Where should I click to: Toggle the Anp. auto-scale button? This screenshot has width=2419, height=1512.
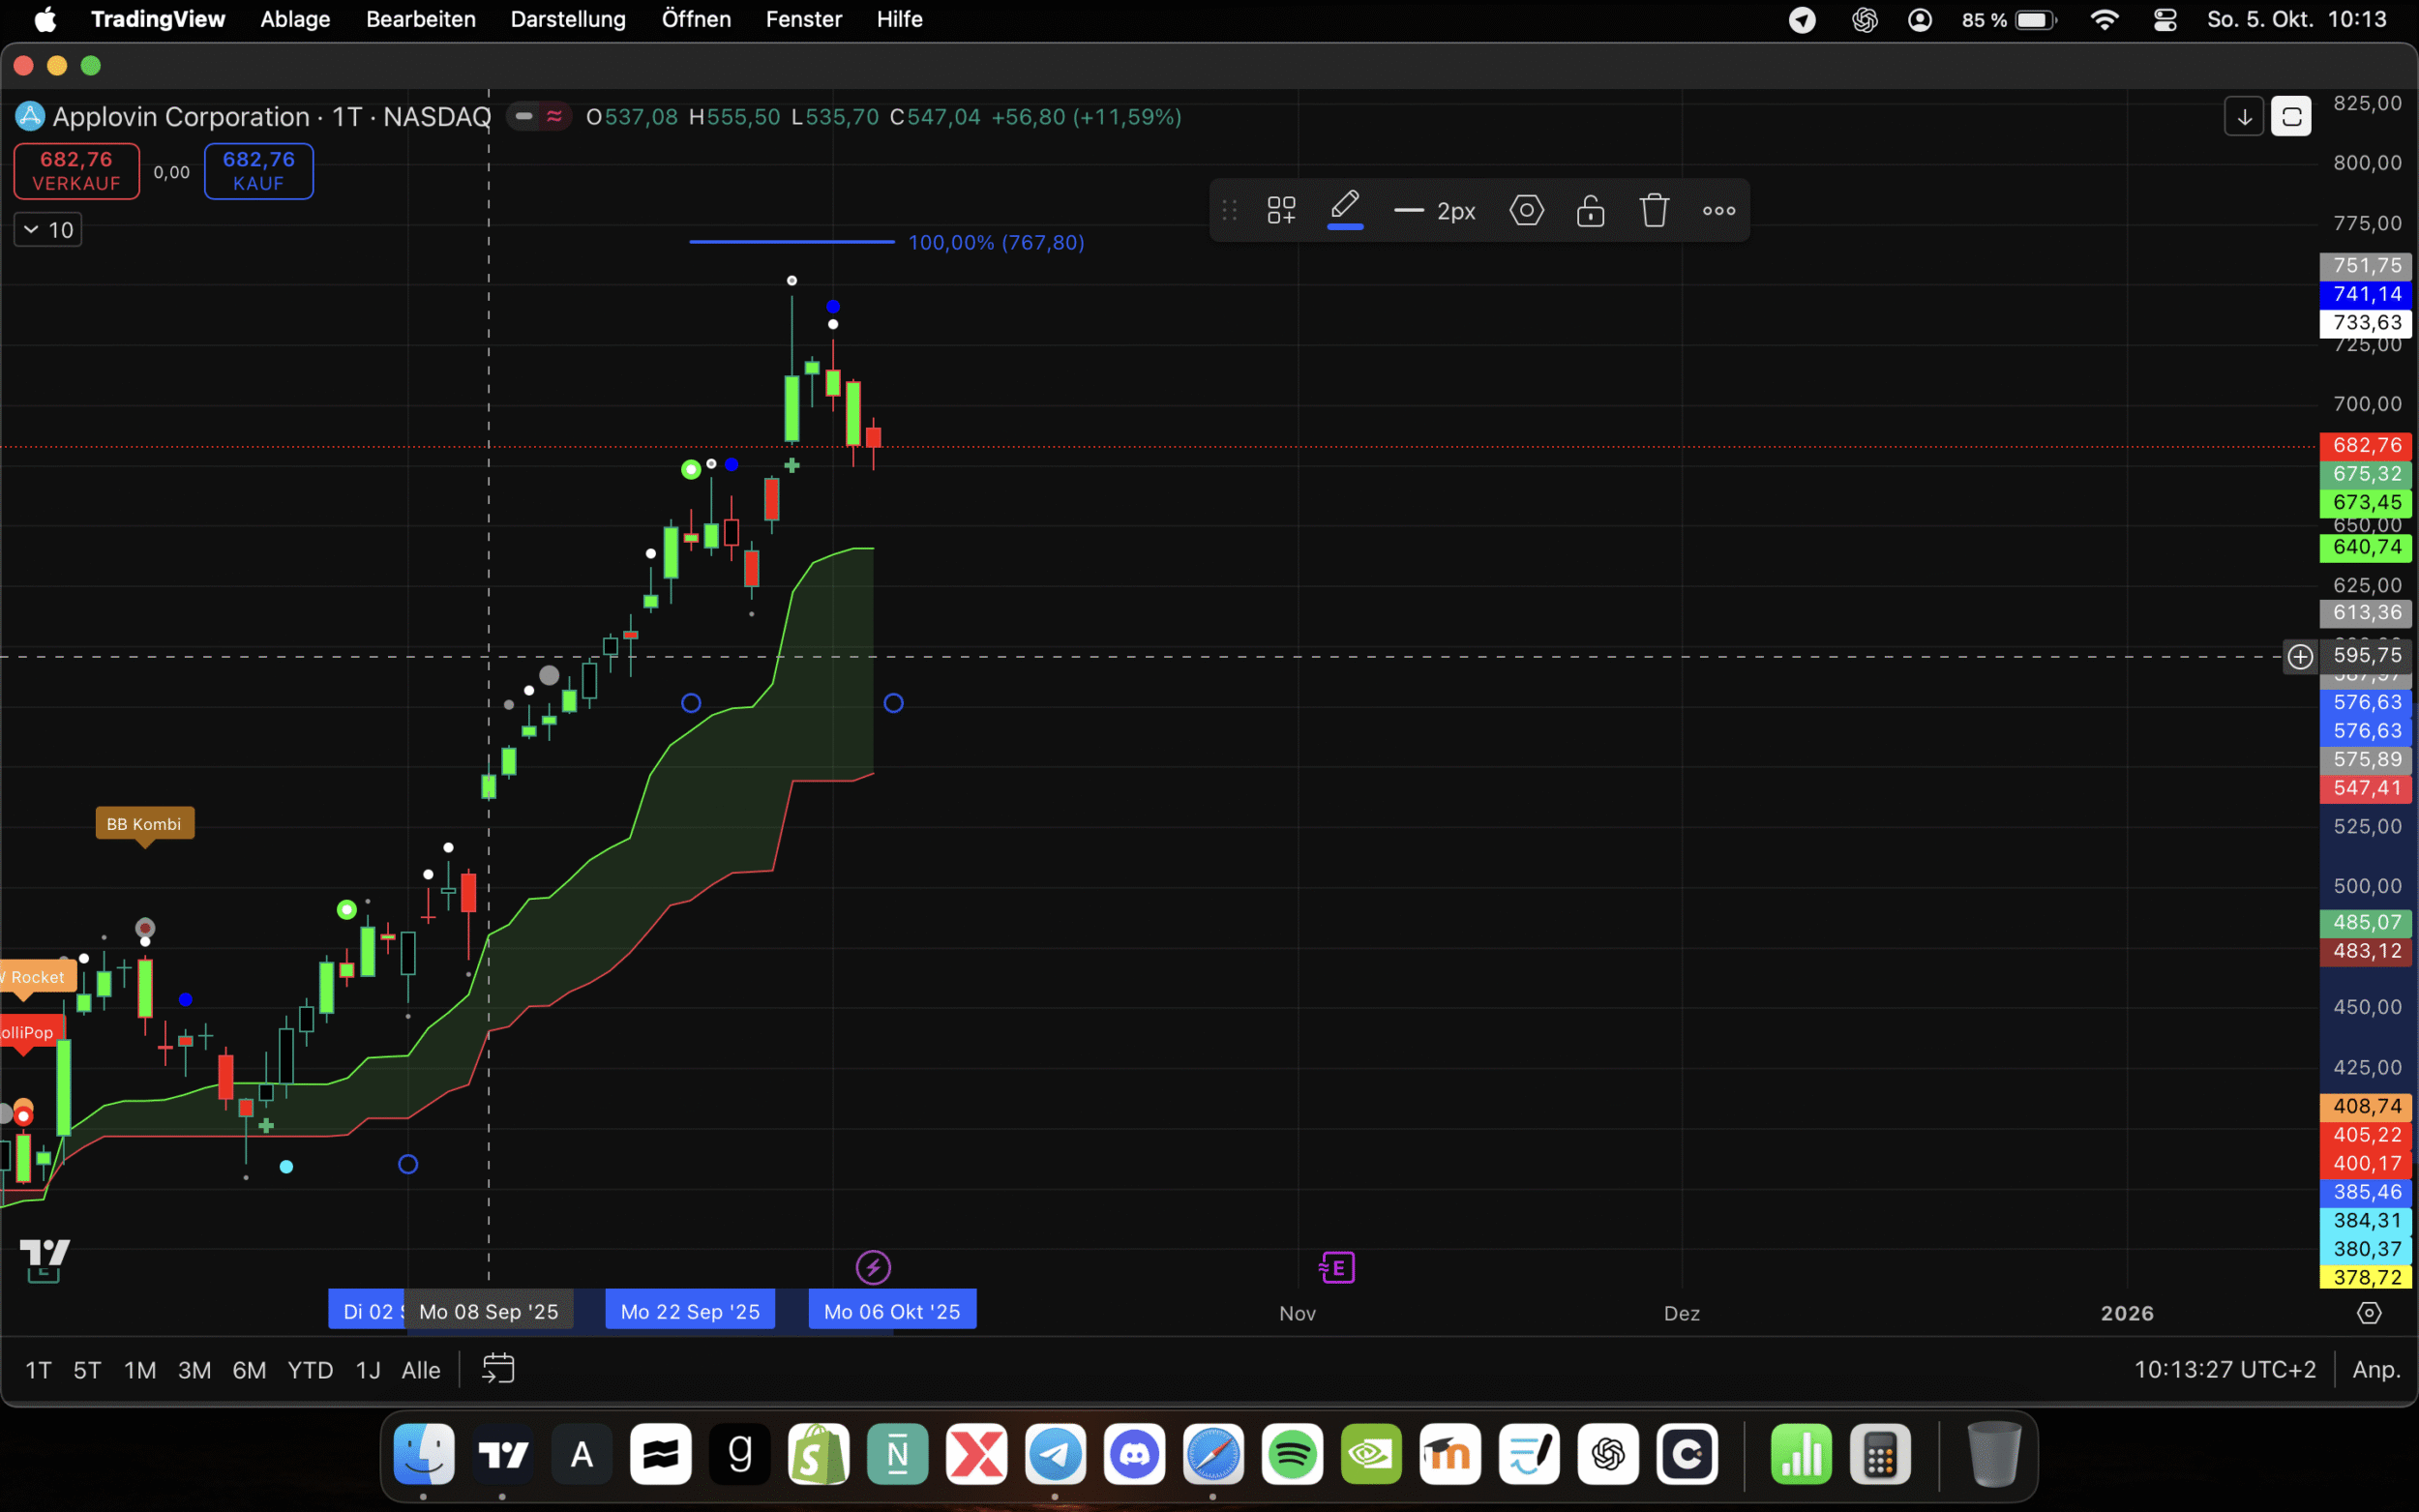2376,1370
